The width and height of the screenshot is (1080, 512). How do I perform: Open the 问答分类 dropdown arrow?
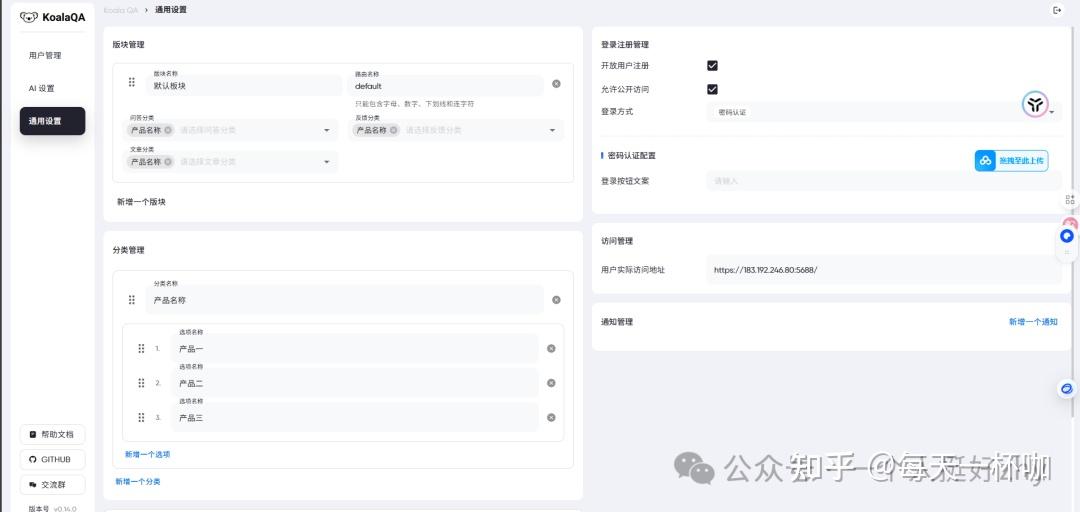[326, 130]
